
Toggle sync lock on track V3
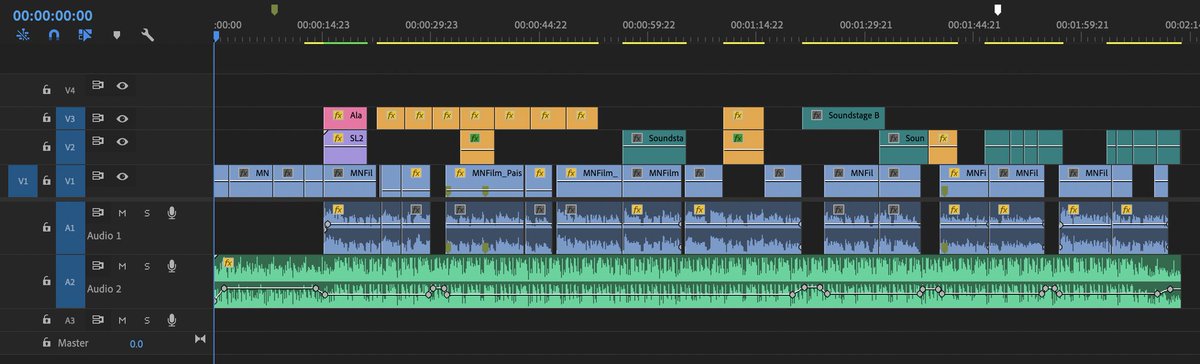[98, 117]
